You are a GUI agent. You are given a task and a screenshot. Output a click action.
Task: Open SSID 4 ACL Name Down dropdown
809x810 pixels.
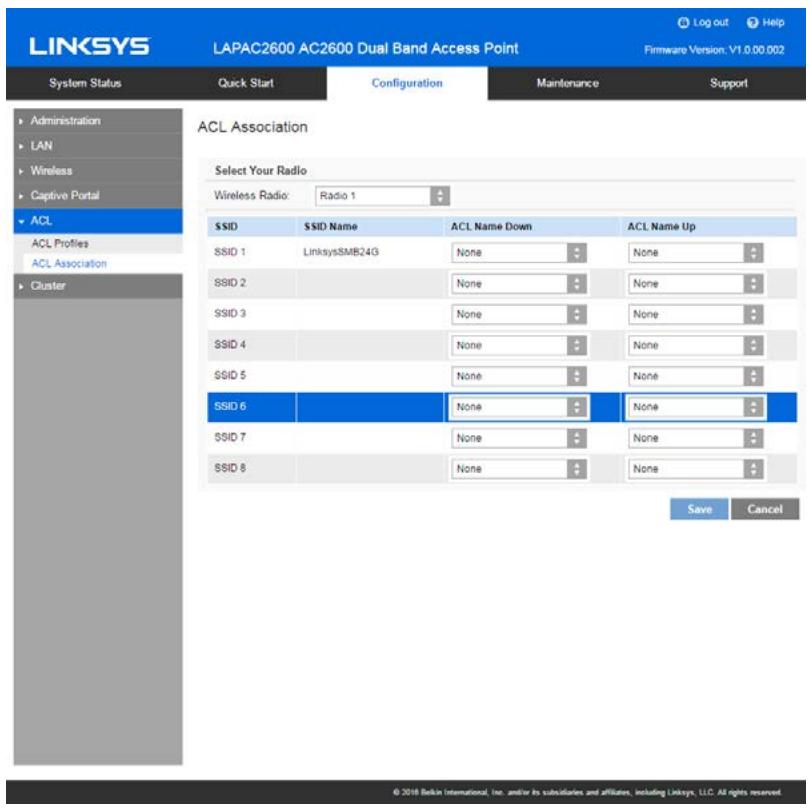click(519, 346)
